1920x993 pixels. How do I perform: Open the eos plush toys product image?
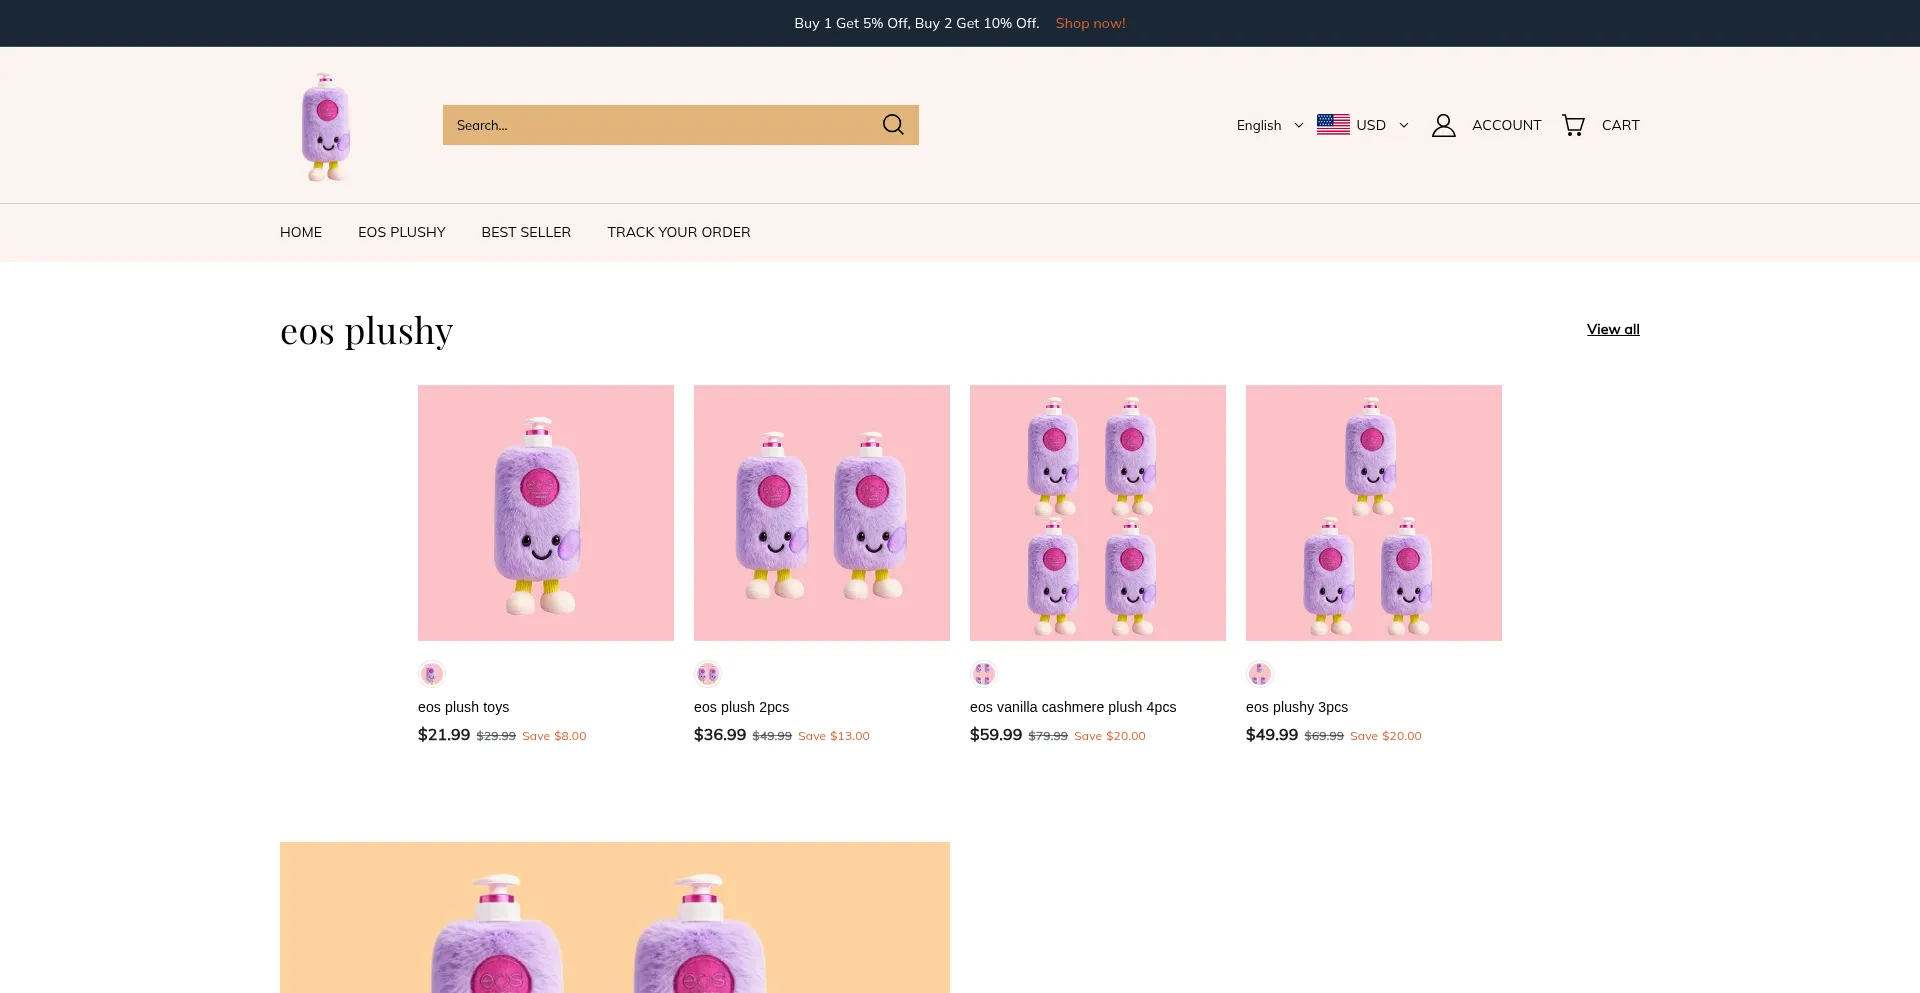point(546,512)
